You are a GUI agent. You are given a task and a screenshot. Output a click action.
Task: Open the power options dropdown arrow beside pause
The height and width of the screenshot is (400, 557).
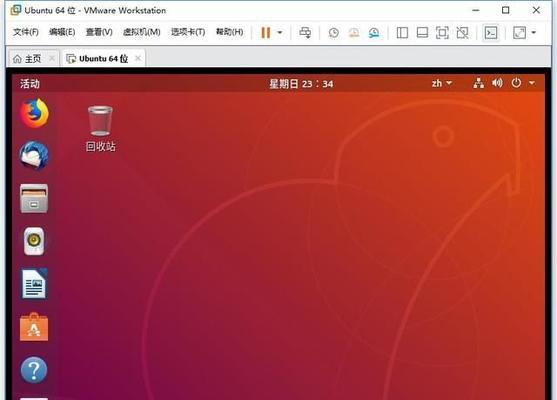(x=280, y=33)
